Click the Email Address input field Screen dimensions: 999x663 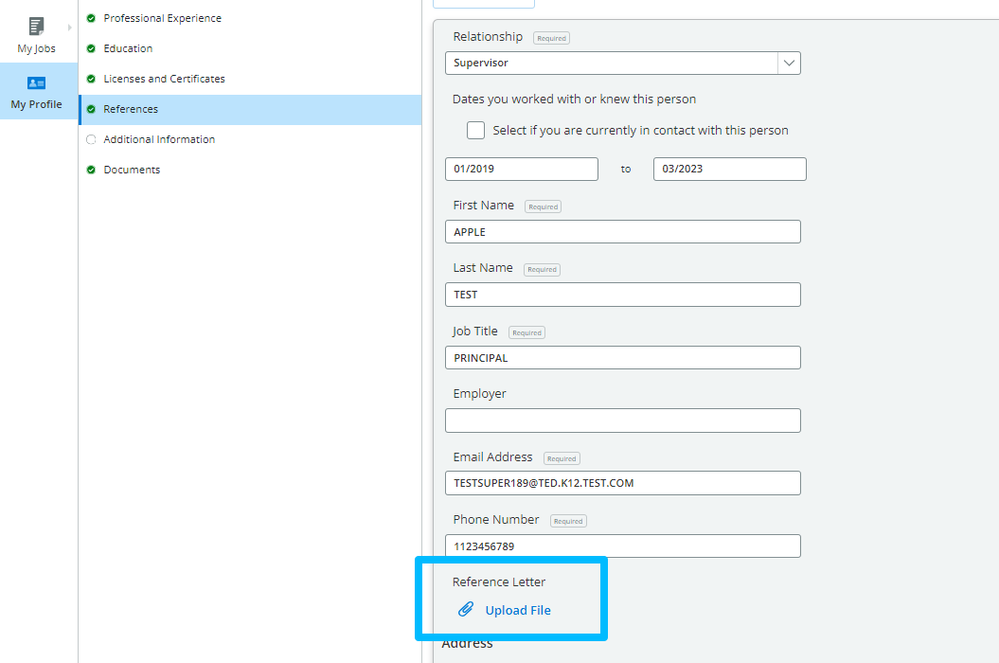622,482
